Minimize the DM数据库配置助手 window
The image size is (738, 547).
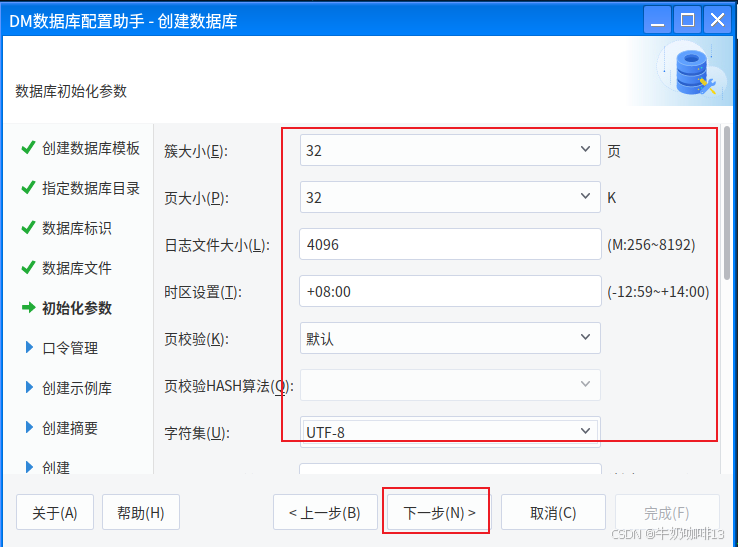[x=658, y=20]
